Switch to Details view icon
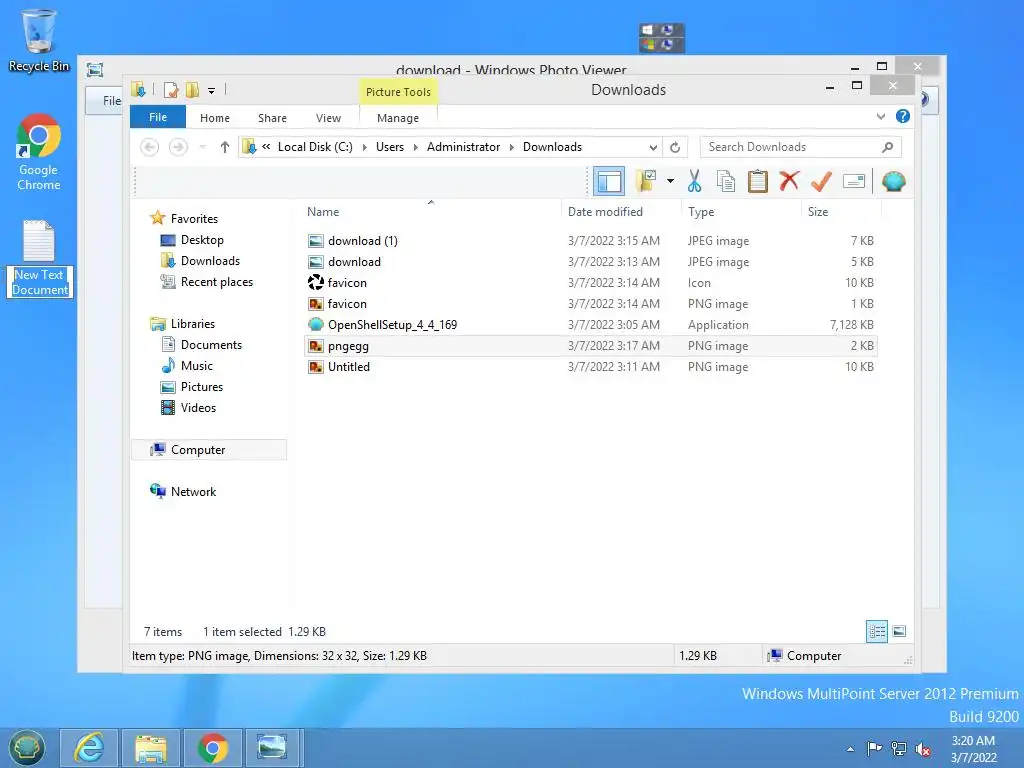Screen dimensions: 1024x768 (877, 631)
